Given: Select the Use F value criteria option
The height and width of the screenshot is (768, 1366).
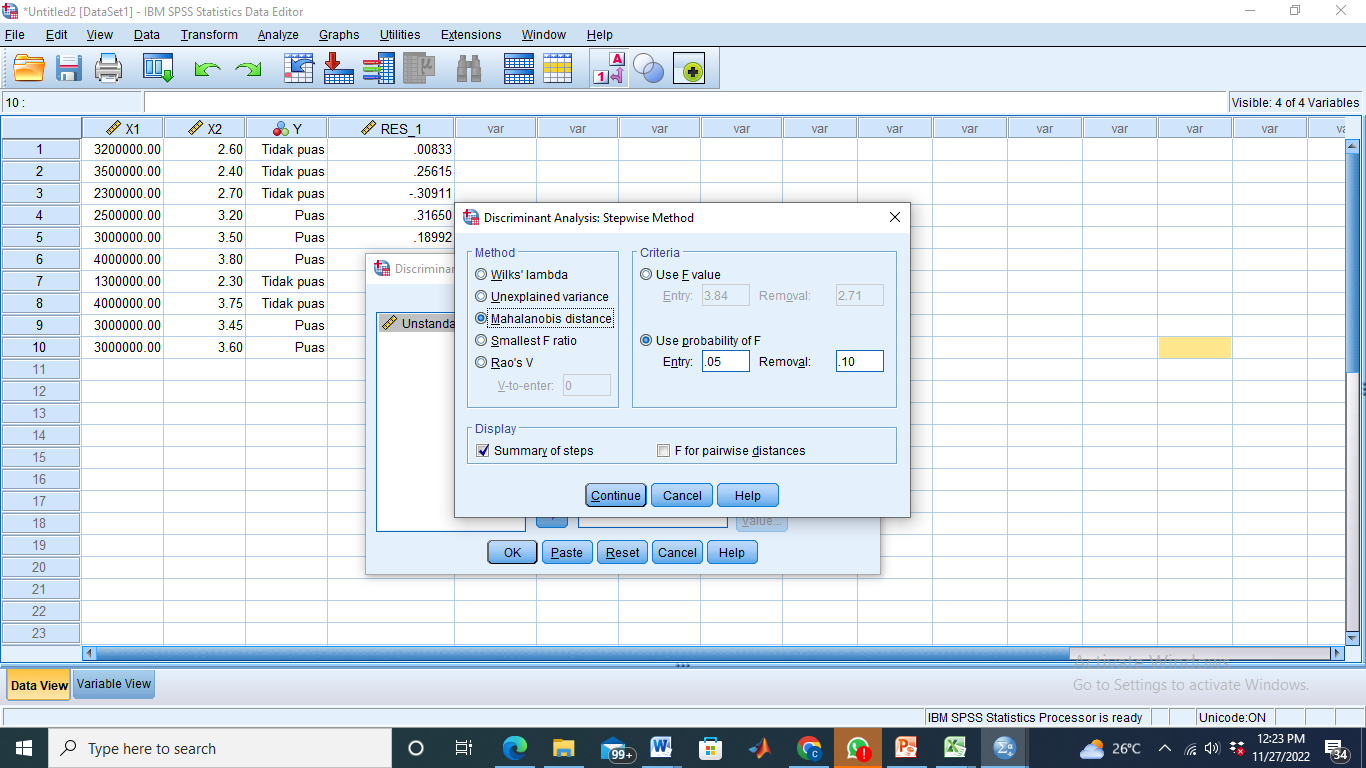Looking at the screenshot, I should click(646, 275).
